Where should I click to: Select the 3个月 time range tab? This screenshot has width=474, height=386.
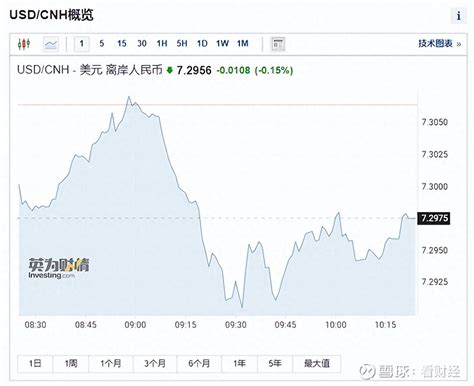pyautogui.click(x=155, y=364)
